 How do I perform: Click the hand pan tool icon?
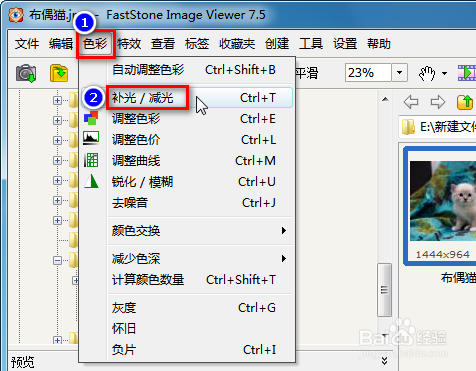coord(427,73)
